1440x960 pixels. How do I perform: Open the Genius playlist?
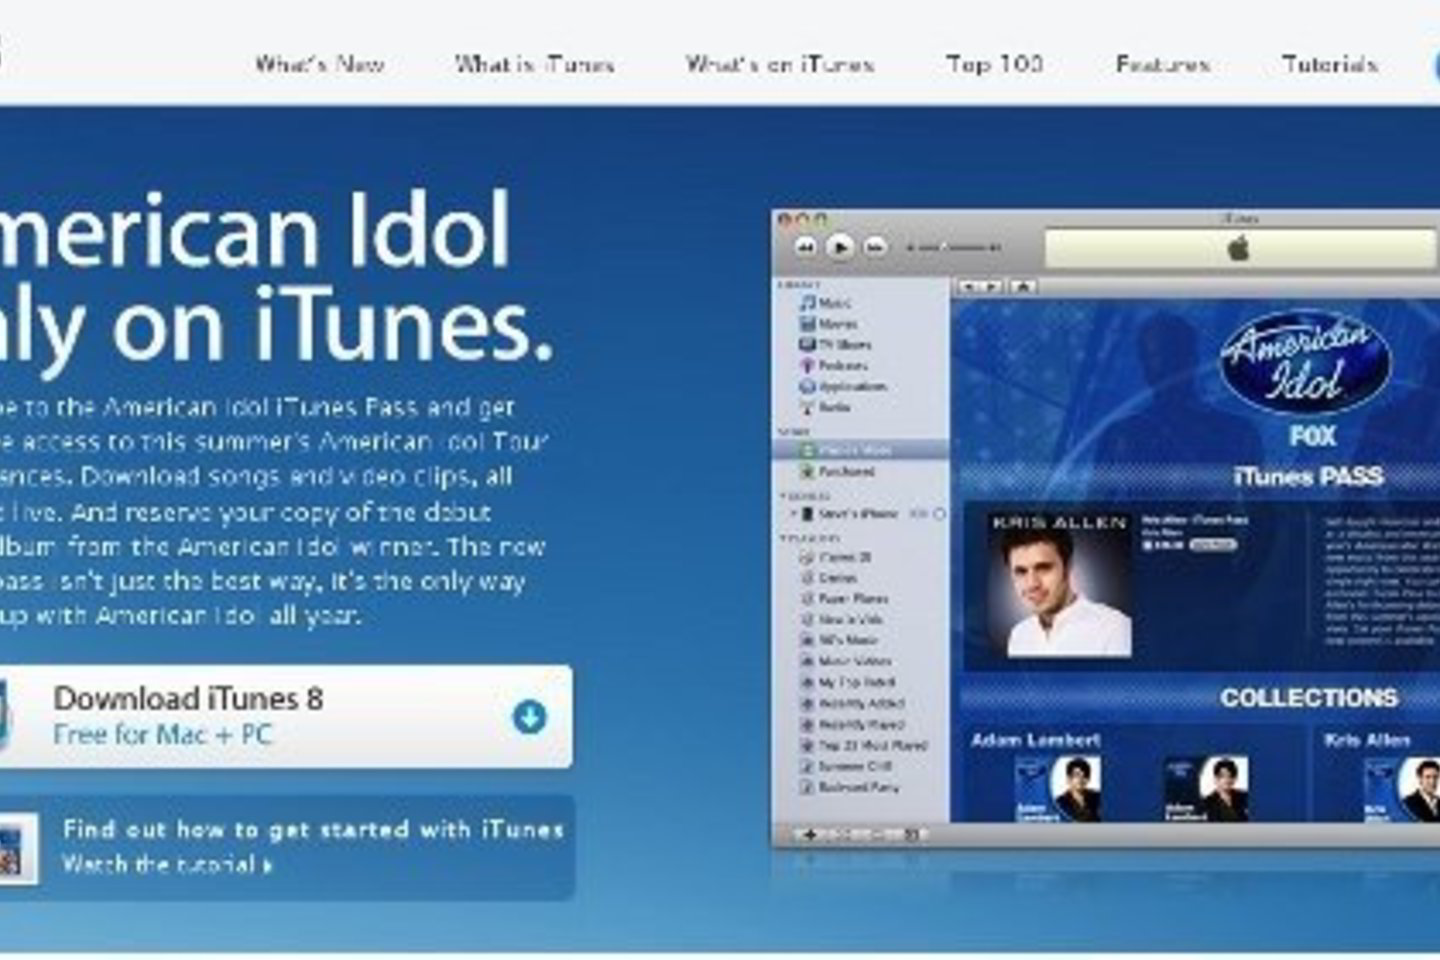[828, 578]
